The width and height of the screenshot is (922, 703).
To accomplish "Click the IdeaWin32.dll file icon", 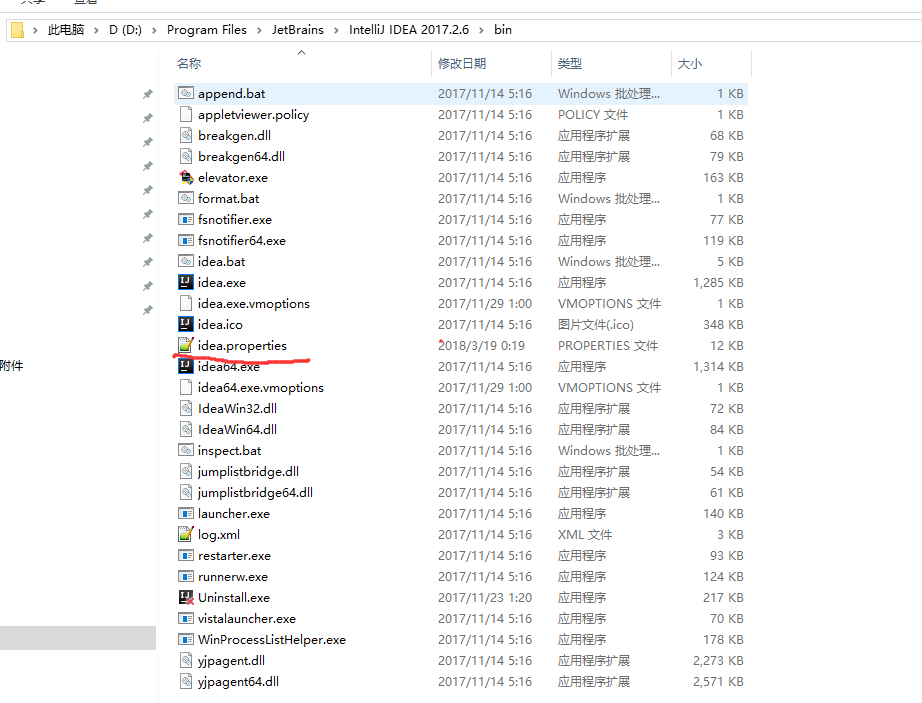I will pyautogui.click(x=186, y=408).
